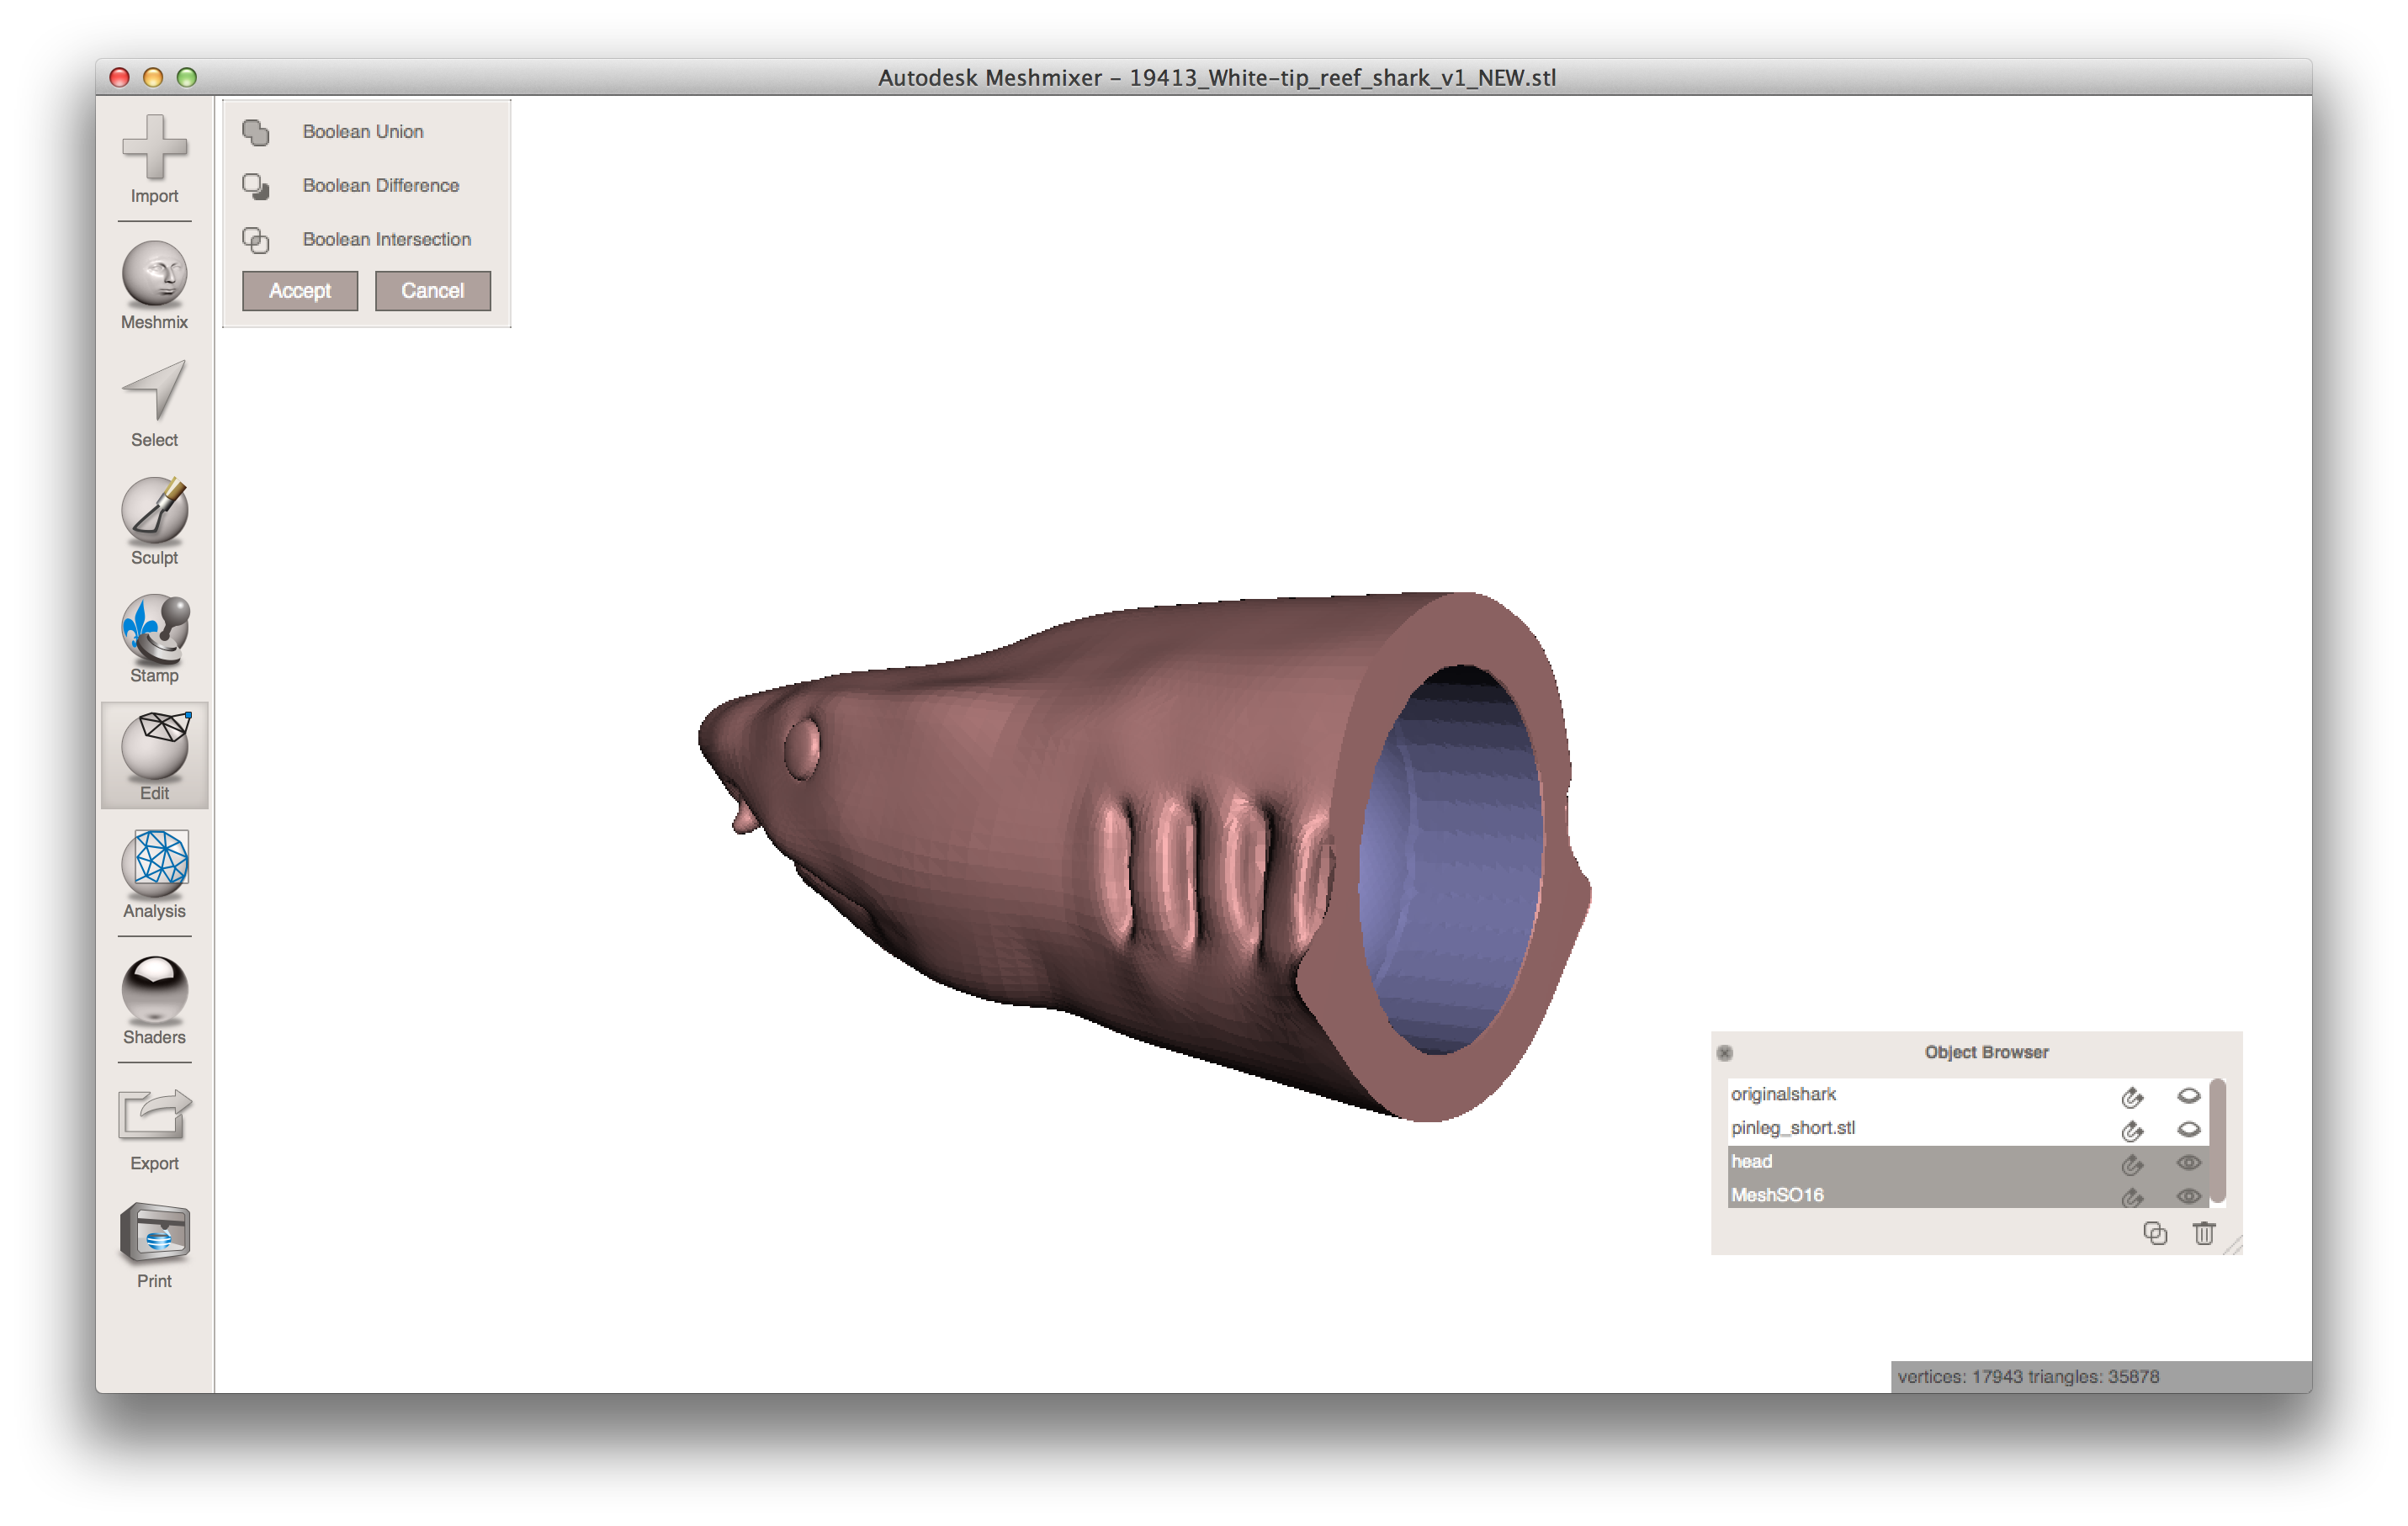This screenshot has width=2408, height=1526.
Task: Toggle visibility of originalshark
Action: (2188, 1096)
